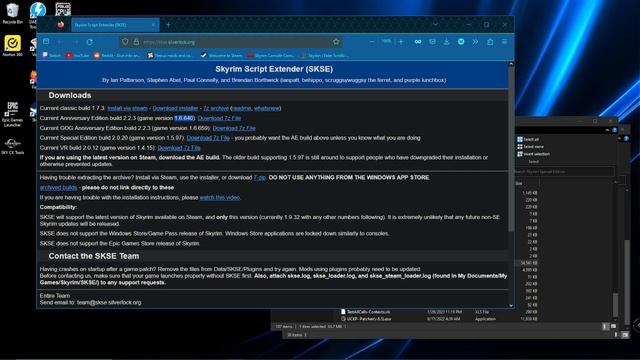Click the 7z archive link for classic build
This screenshot has width=640, height=360.
tap(216, 108)
